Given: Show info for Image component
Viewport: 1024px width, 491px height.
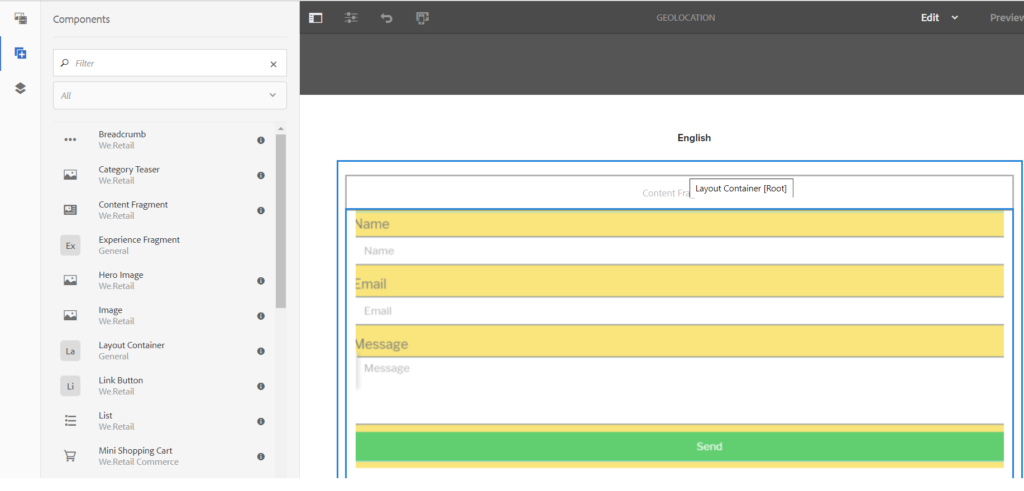Looking at the screenshot, I should coord(261,316).
